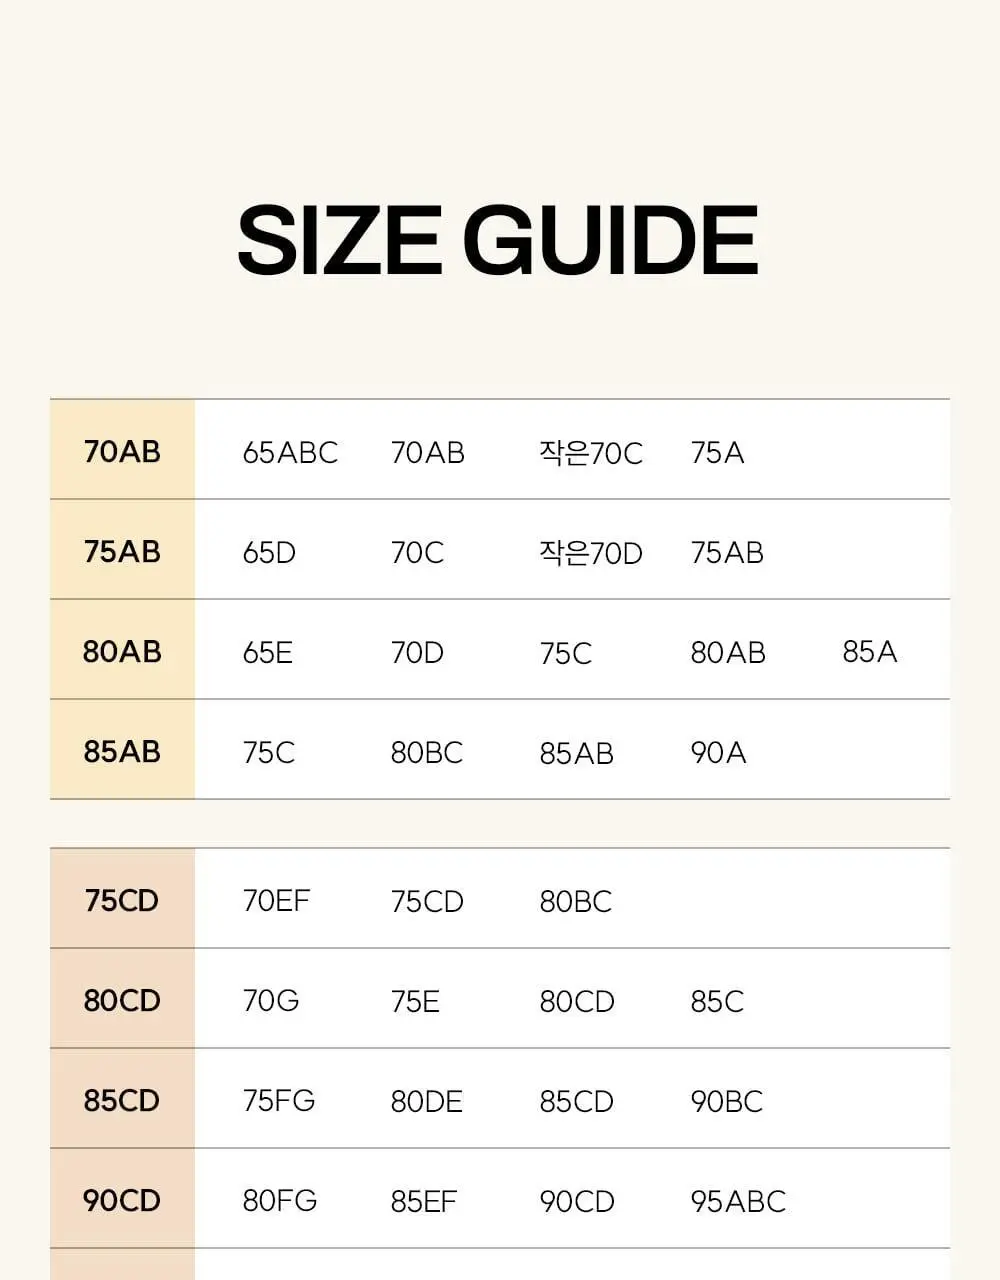
Task: Select the 75CD size row header
Action: [122, 899]
